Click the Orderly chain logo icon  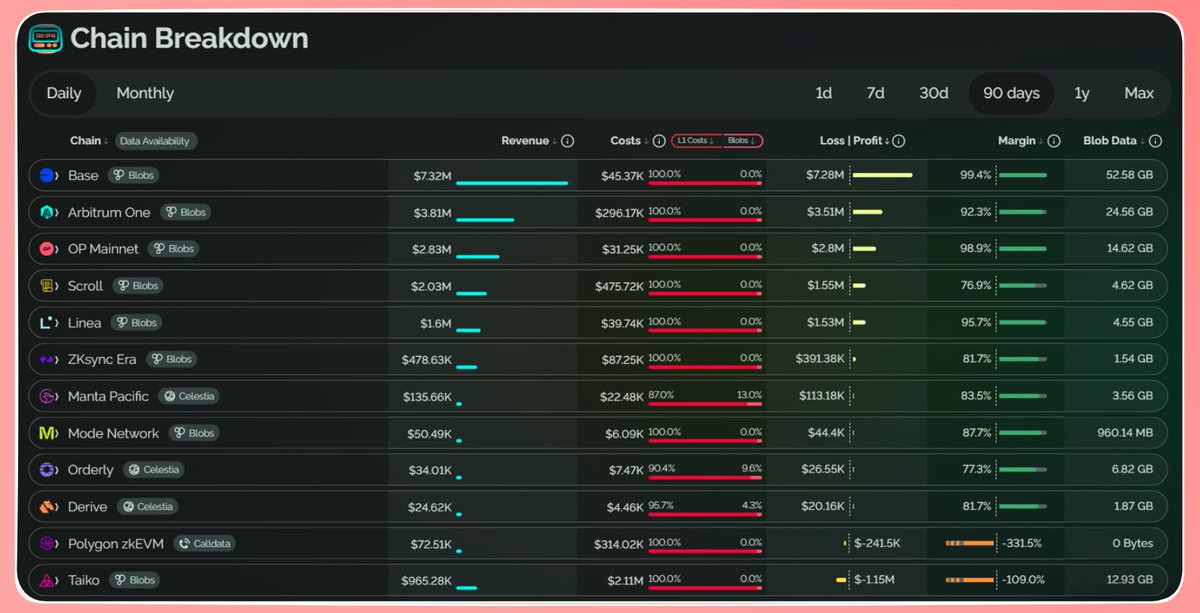pyautogui.click(x=47, y=470)
